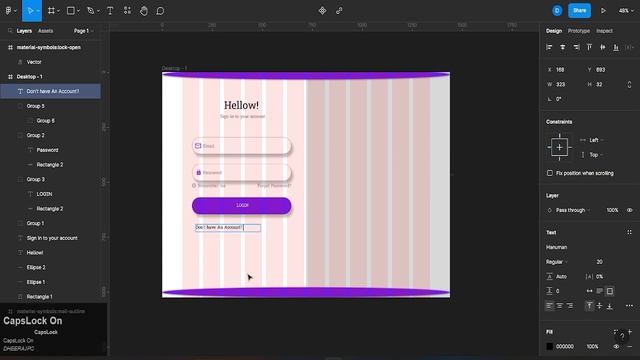Open the Resources tool
Image resolution: width=640 pixels, height=360 pixels.
[127, 11]
